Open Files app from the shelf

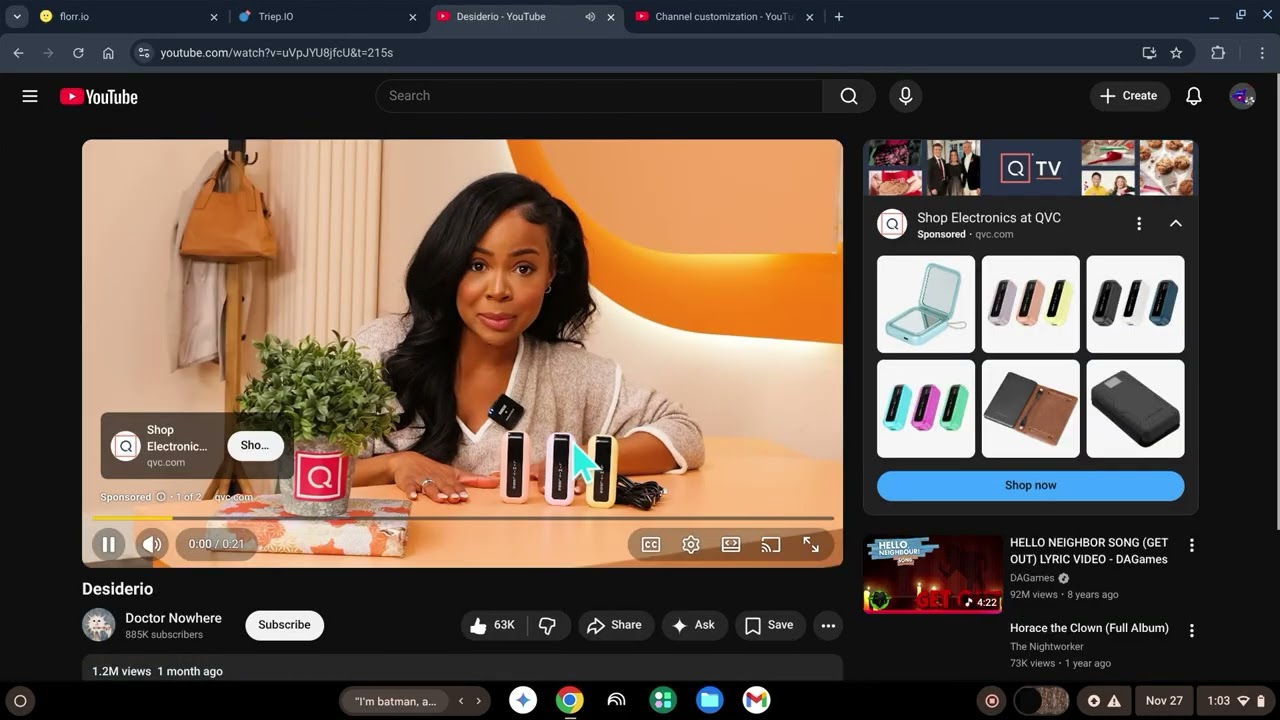point(710,701)
